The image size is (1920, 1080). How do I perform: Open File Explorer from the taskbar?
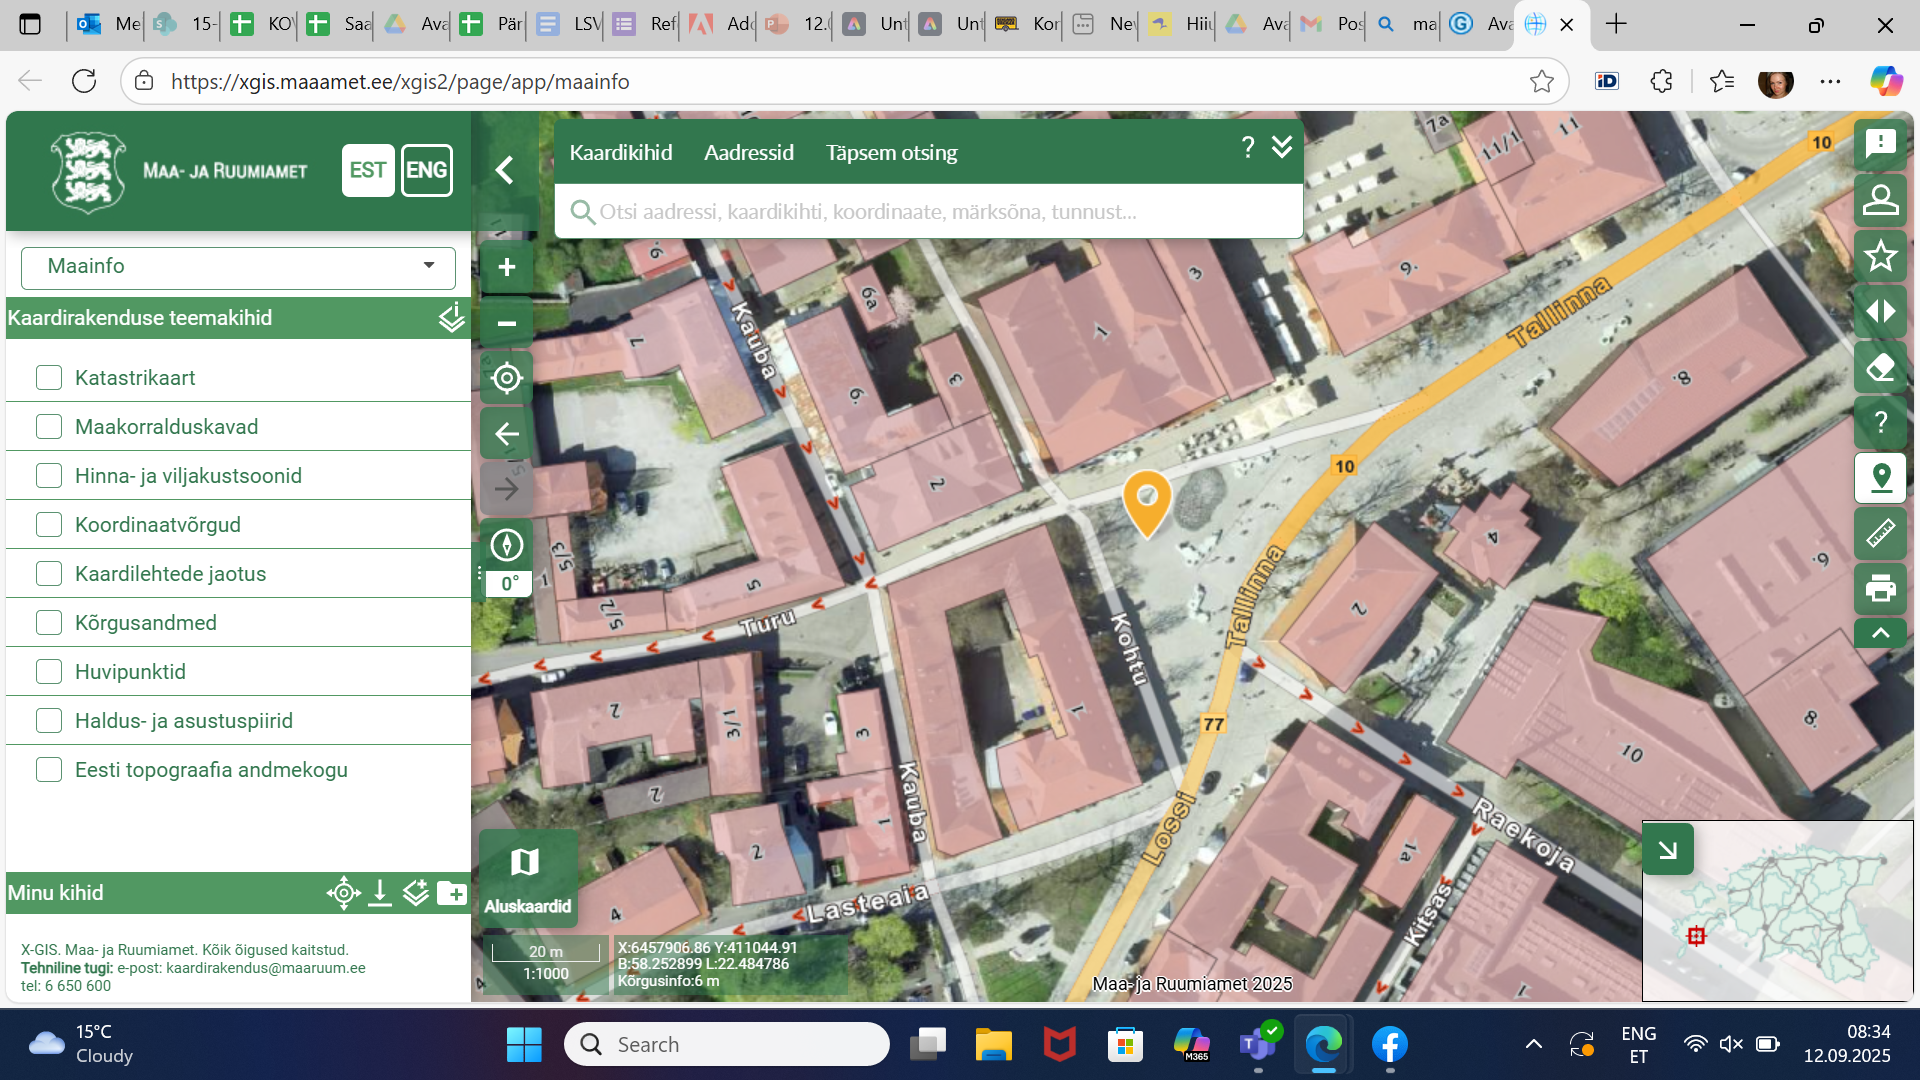click(993, 1045)
